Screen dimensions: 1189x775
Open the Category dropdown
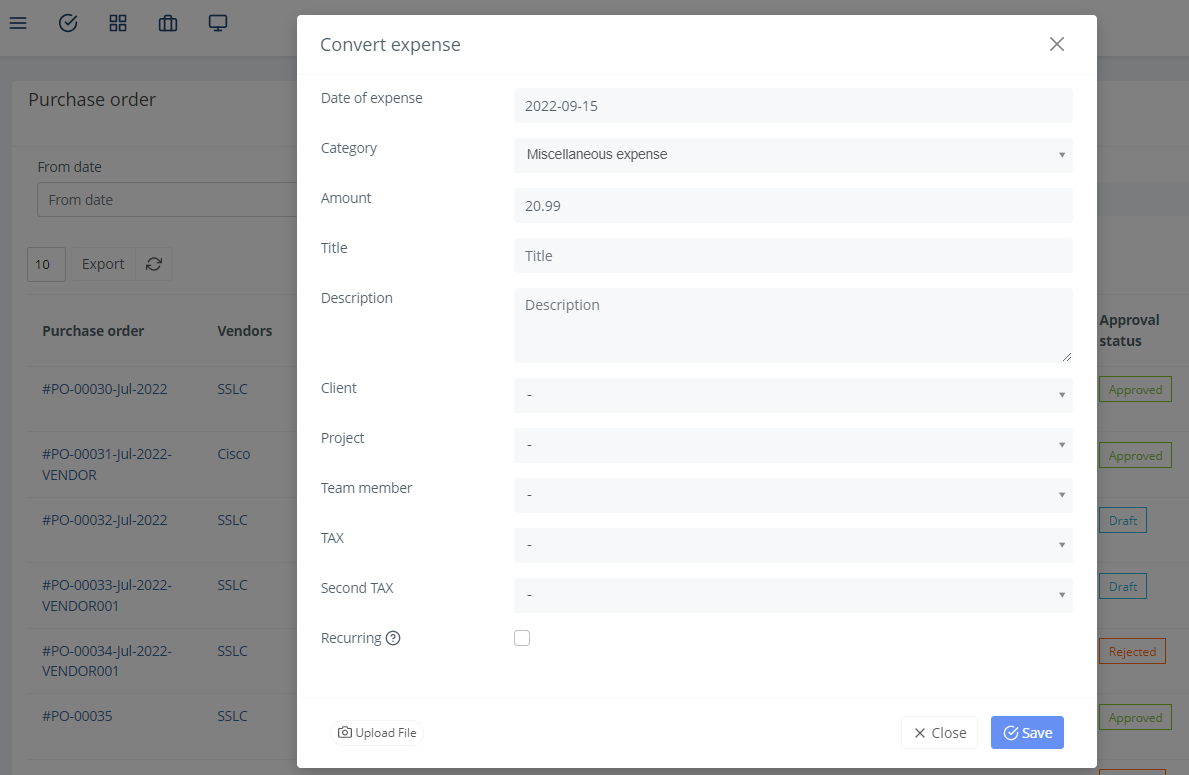[x=793, y=155]
